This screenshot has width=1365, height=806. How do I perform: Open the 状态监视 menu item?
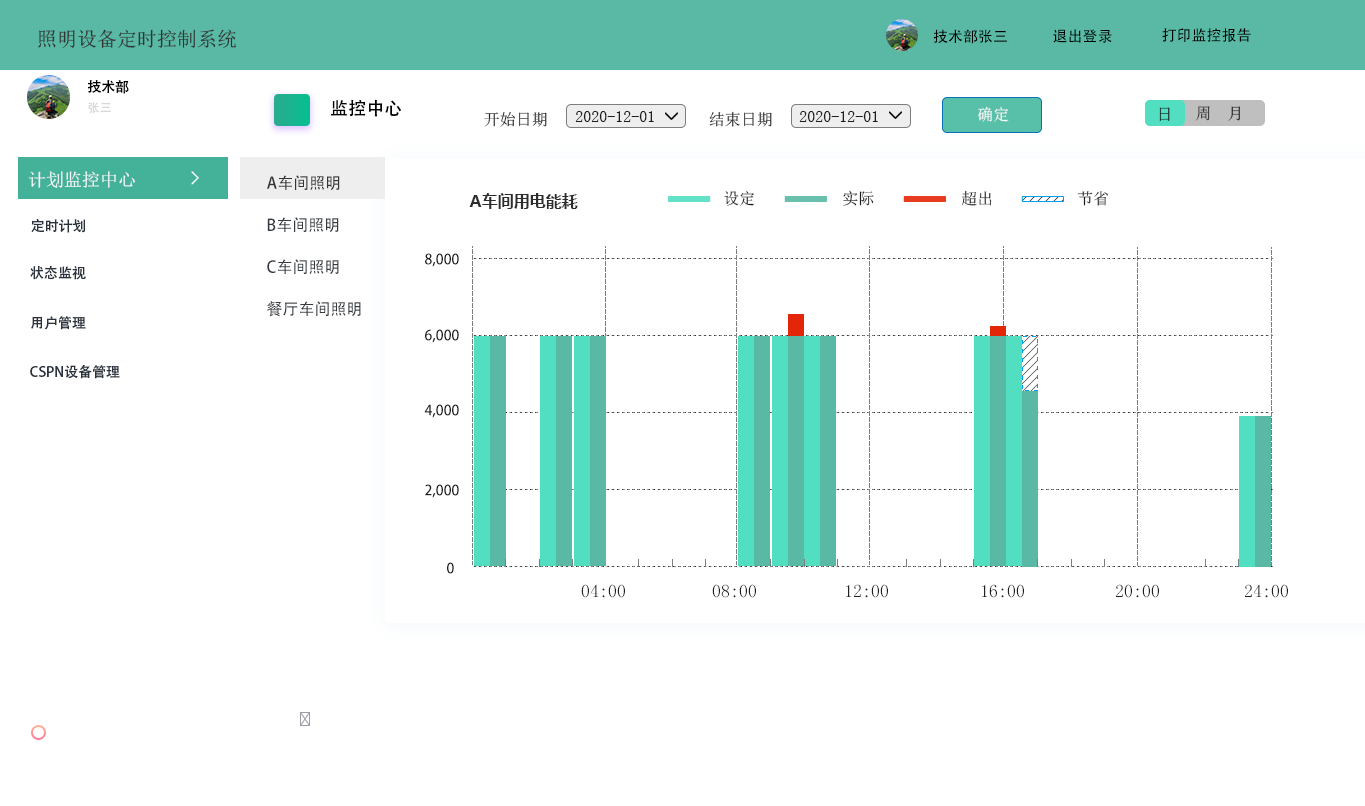tap(58, 273)
